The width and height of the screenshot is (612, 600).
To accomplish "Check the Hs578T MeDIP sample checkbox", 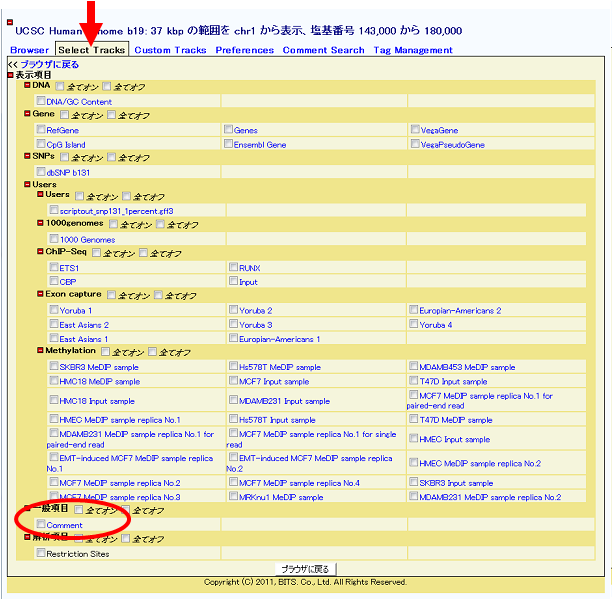I will [x=233, y=366].
